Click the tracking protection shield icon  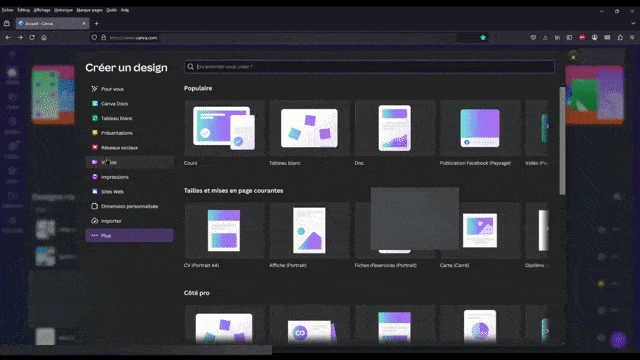coord(94,38)
